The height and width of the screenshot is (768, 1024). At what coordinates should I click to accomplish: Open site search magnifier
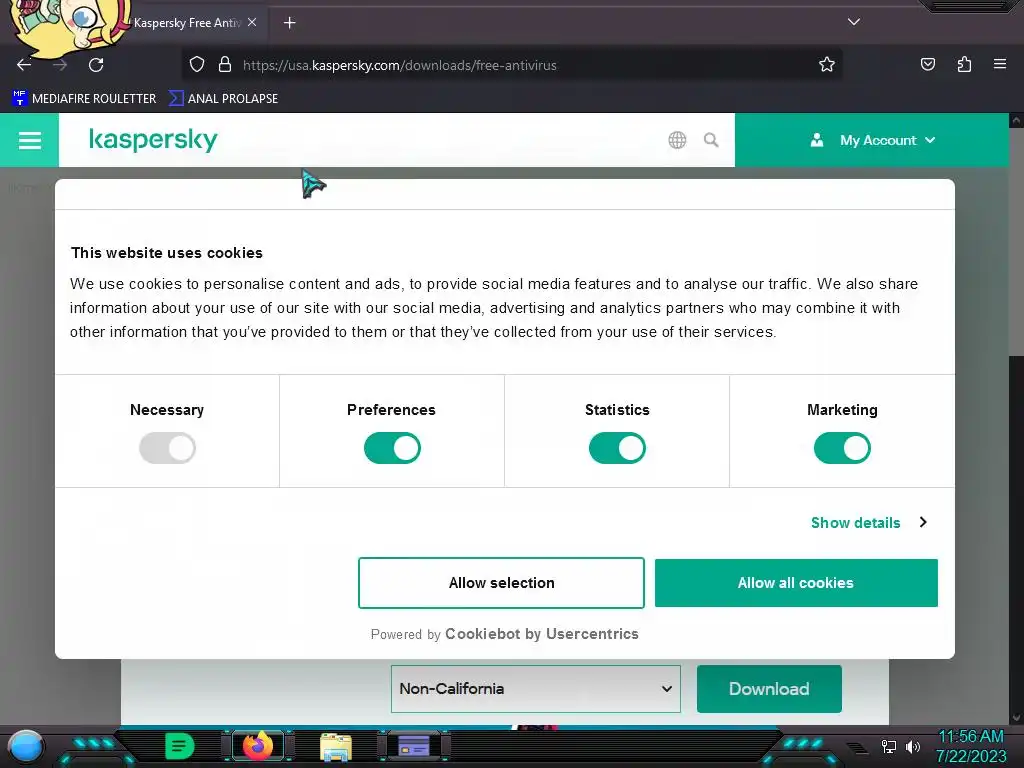[x=711, y=140]
